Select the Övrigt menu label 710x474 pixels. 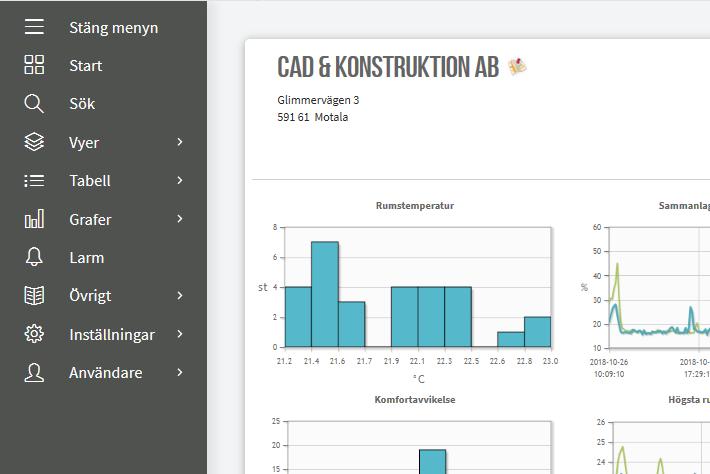90,296
